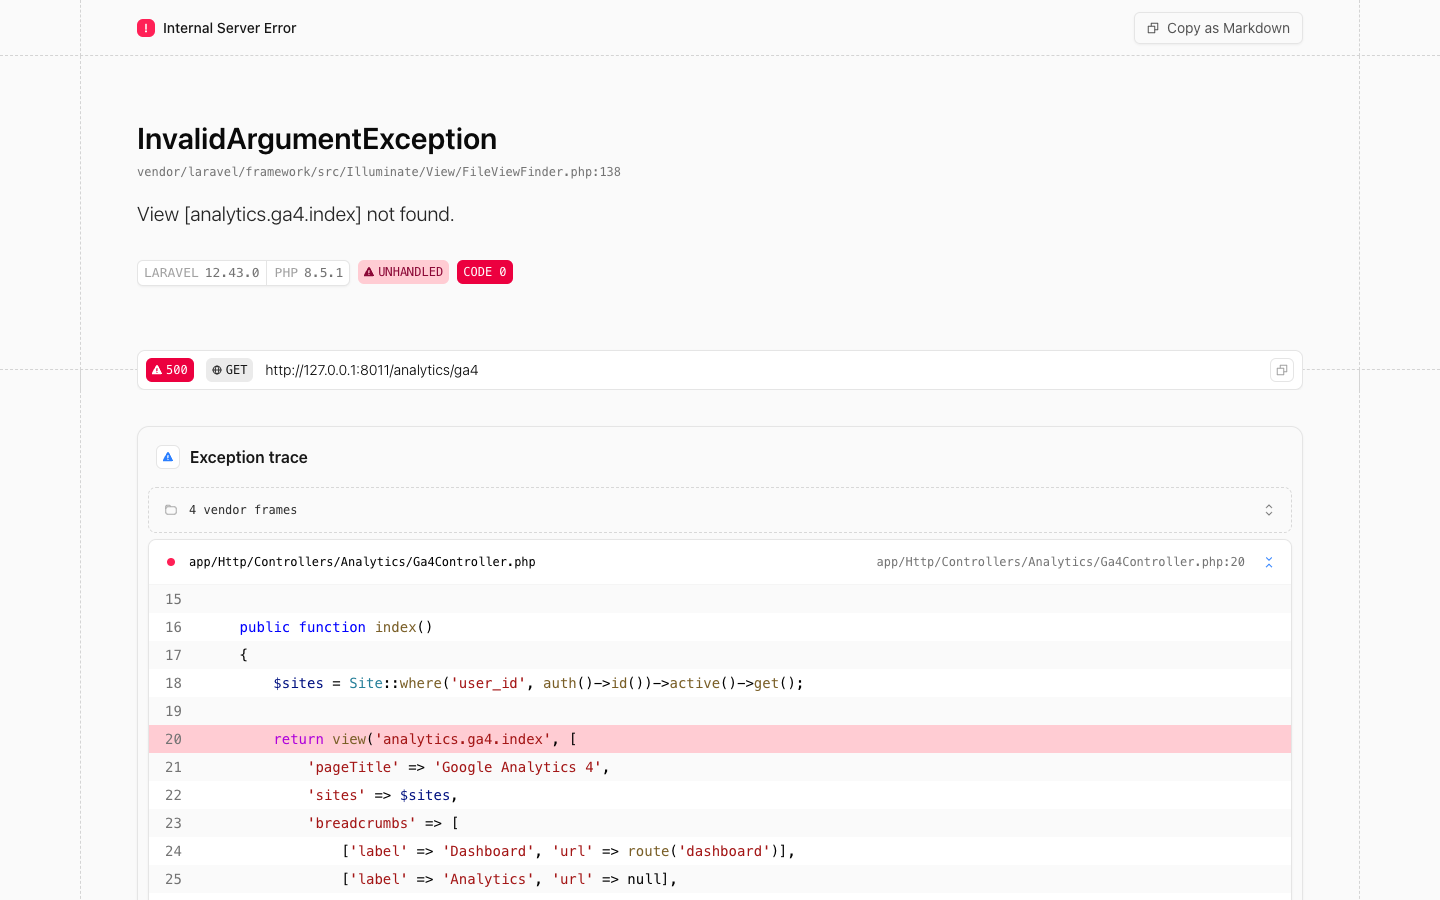The image size is (1440, 900).
Task: Click app/Http/Controllers/Analytics/Ga4Controller.php file name
Action: (x=362, y=562)
